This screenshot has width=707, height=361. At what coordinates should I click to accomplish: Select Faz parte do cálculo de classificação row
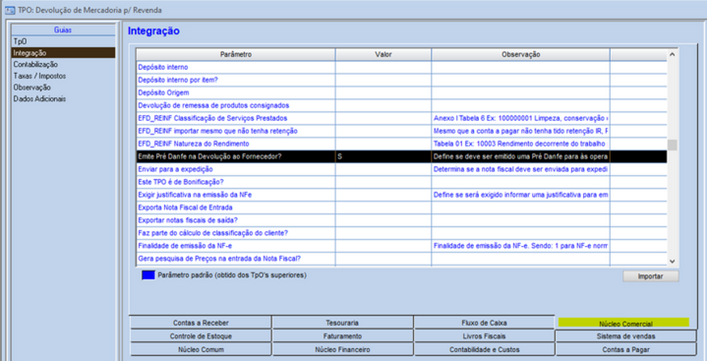coord(401,233)
